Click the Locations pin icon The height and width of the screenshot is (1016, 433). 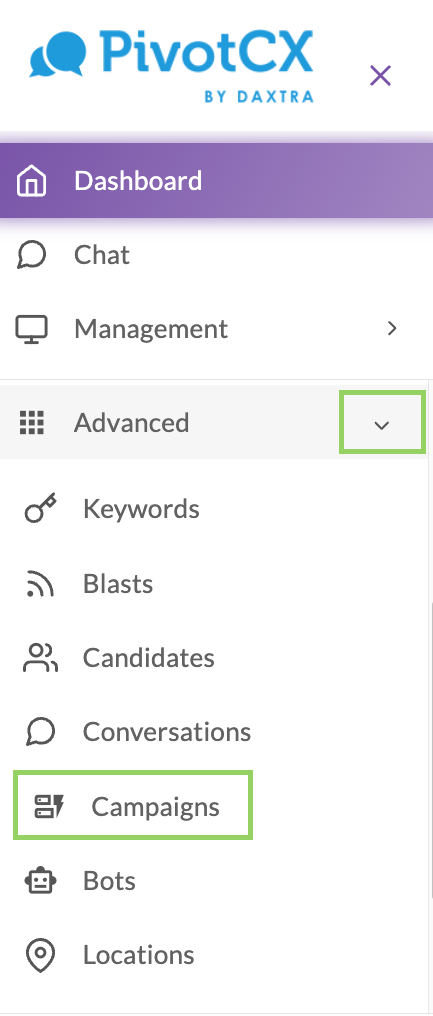pyautogui.click(x=40, y=956)
